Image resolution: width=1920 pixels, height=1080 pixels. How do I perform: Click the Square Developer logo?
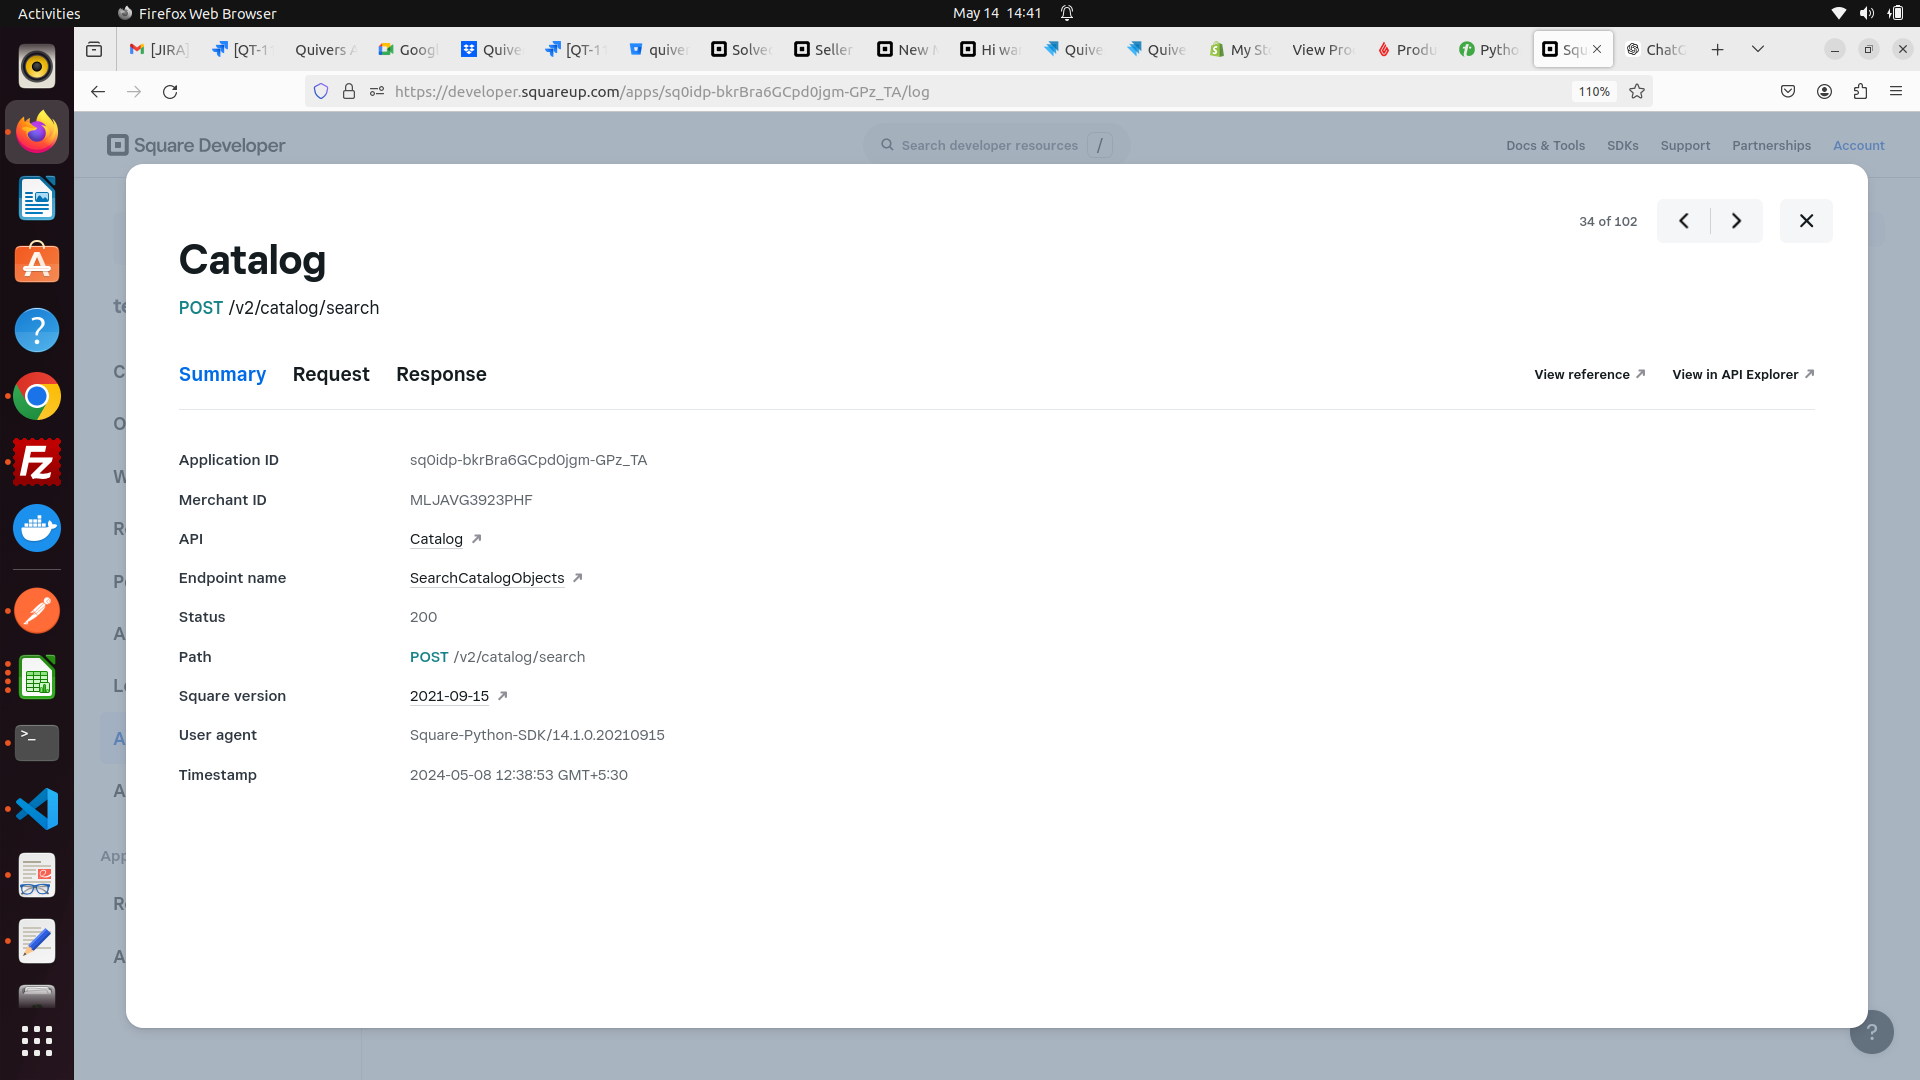[196, 144]
